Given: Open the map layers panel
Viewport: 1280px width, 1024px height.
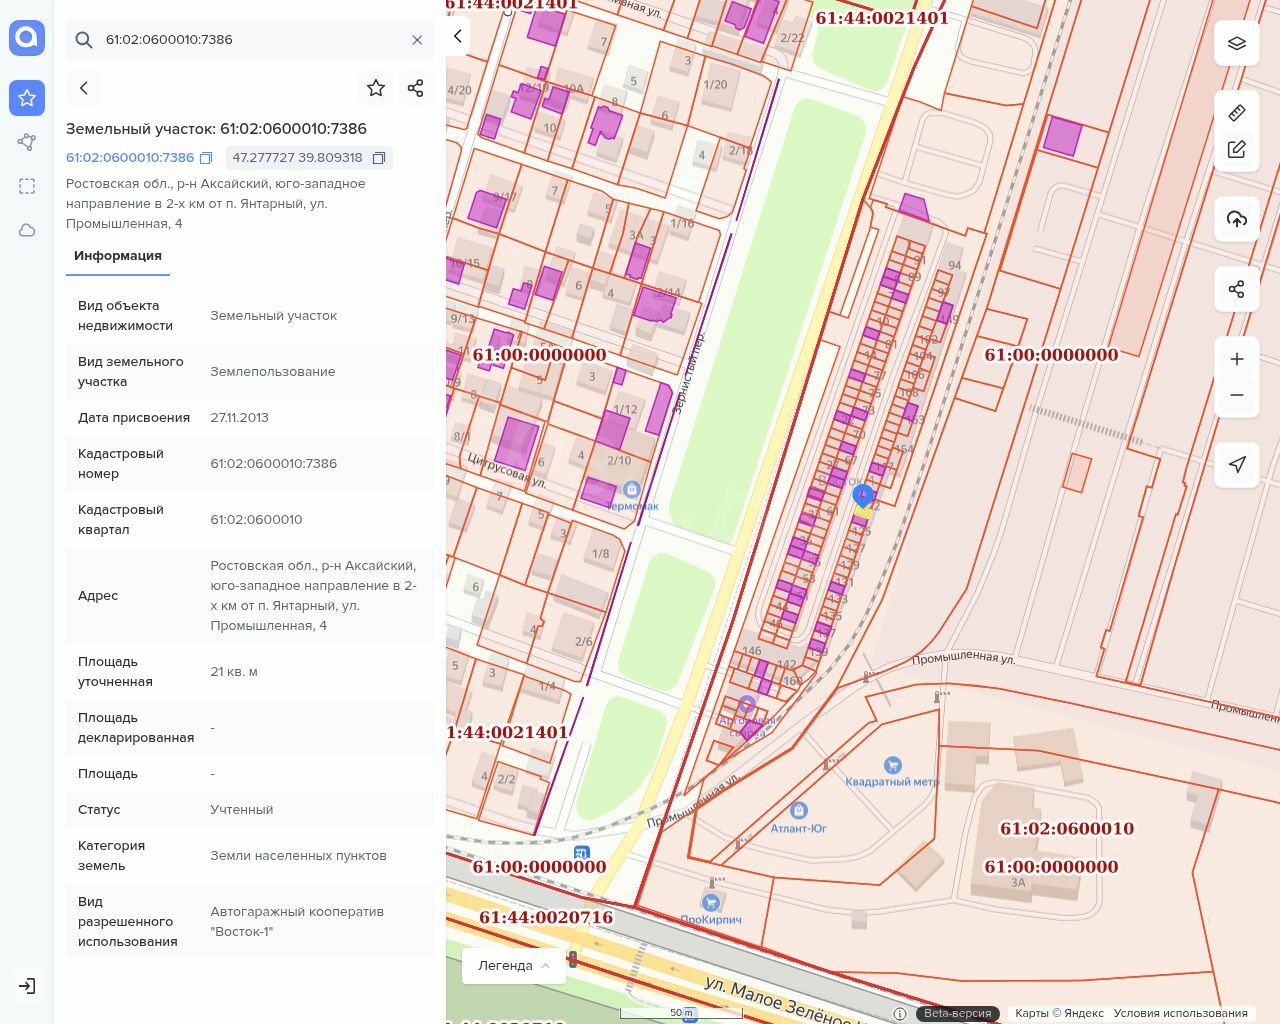Looking at the screenshot, I should [x=1236, y=44].
